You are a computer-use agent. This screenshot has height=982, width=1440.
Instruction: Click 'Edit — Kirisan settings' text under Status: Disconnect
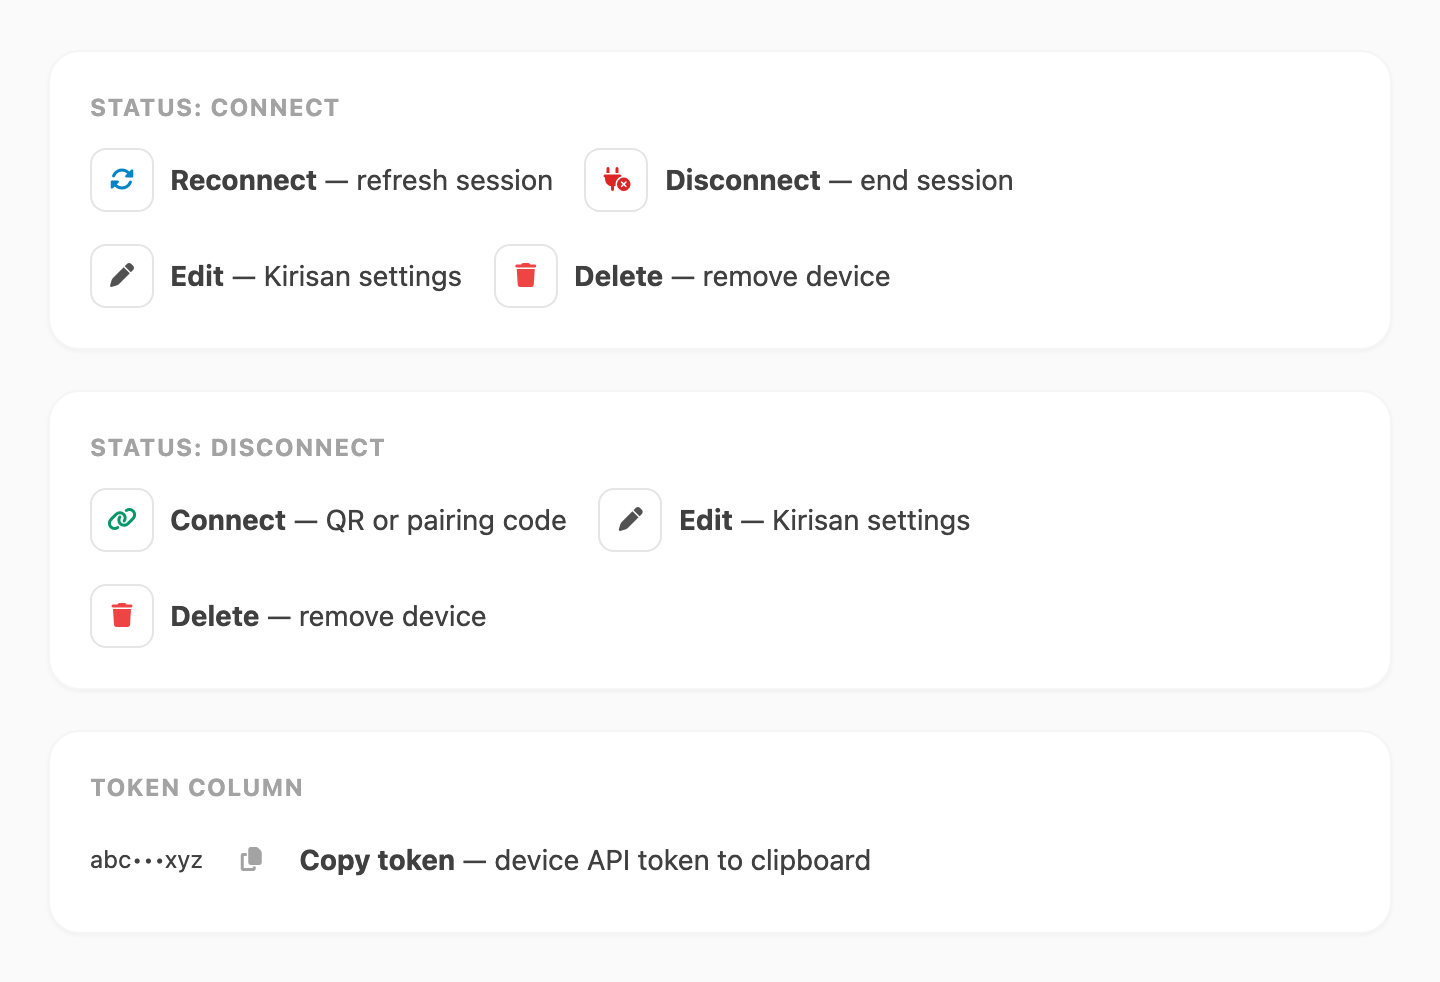(x=825, y=521)
